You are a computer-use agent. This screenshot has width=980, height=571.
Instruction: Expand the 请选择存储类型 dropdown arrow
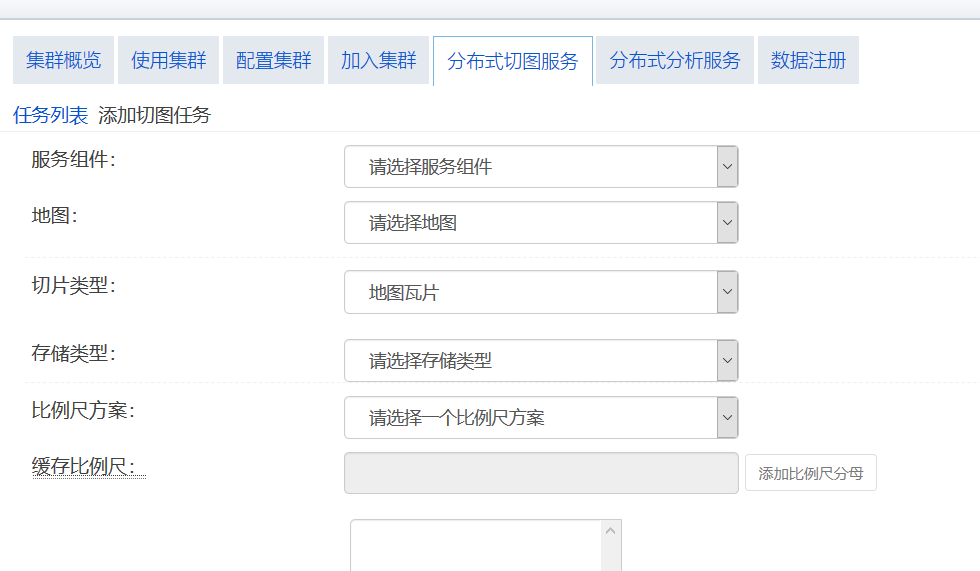tap(727, 360)
